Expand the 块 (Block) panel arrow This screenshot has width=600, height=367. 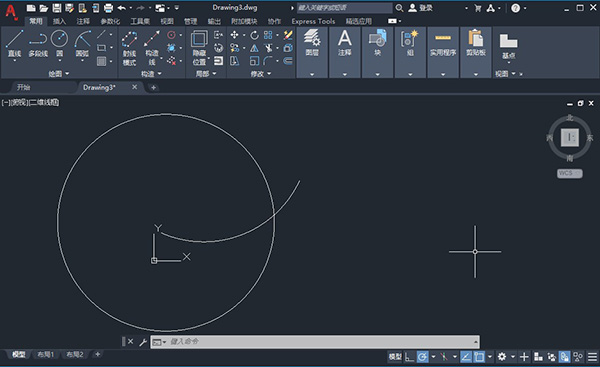click(377, 74)
